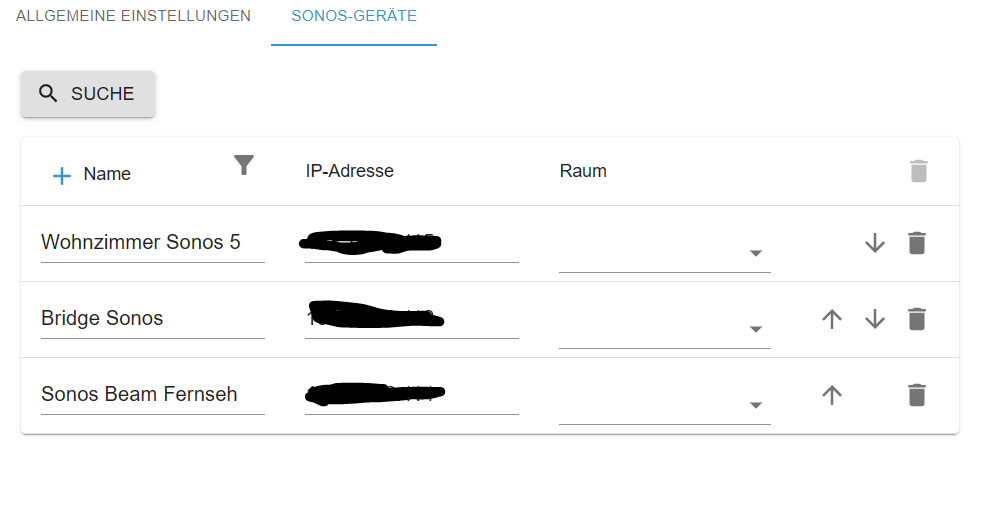Edit the Sonos Beam Fernseh name field
The width and height of the screenshot is (1003, 527).
pyautogui.click(x=153, y=395)
